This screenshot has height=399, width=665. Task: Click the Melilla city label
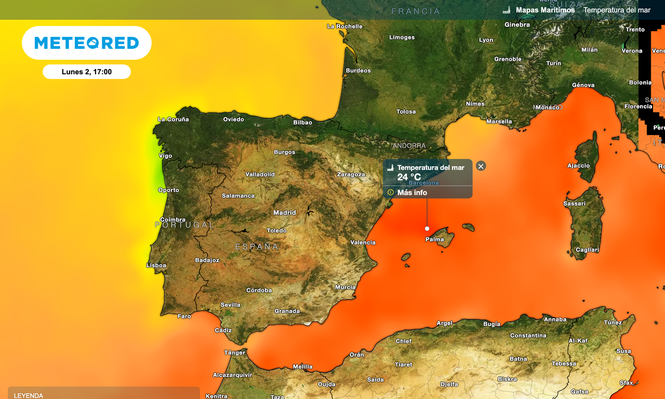coord(302,366)
